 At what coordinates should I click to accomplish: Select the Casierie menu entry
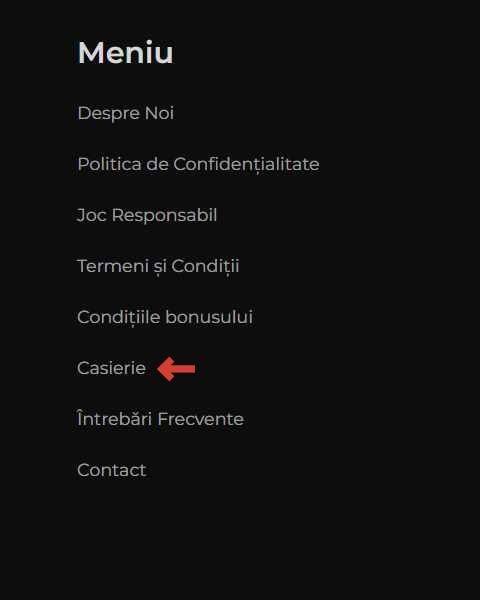tap(111, 368)
